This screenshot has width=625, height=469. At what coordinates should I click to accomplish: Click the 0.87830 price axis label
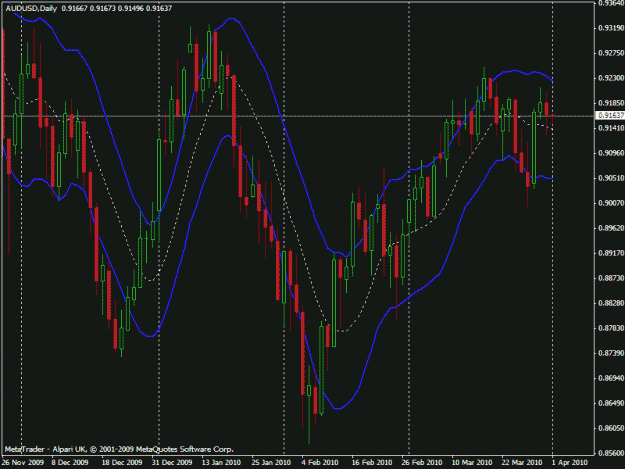pyautogui.click(x=611, y=328)
